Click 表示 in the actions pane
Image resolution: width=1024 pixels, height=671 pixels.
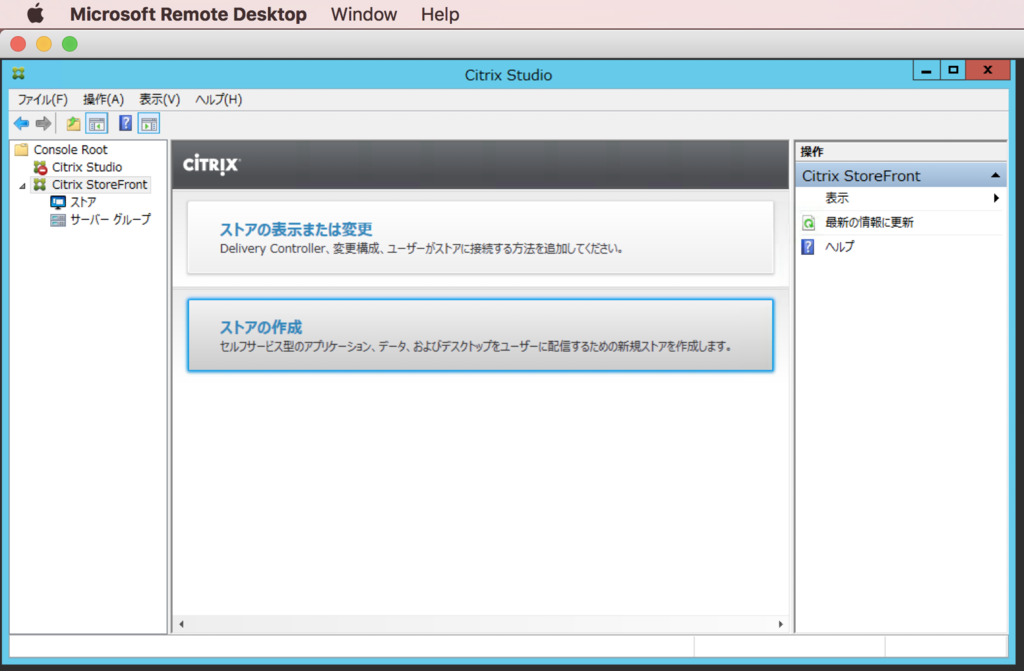(x=837, y=198)
